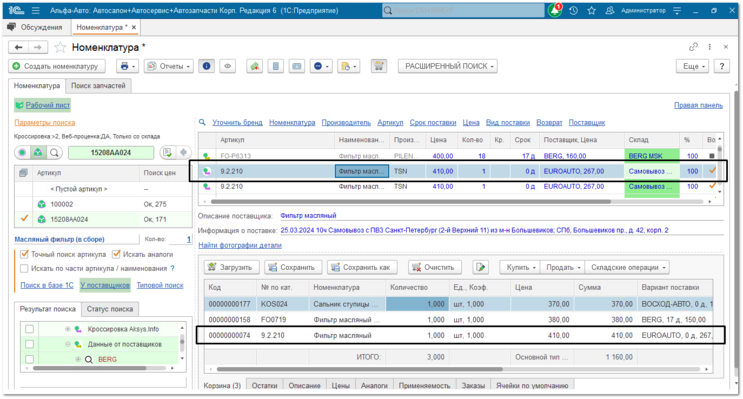The width and height of the screenshot is (743, 399).
Task: Click the help question mark button
Action: (x=722, y=66)
